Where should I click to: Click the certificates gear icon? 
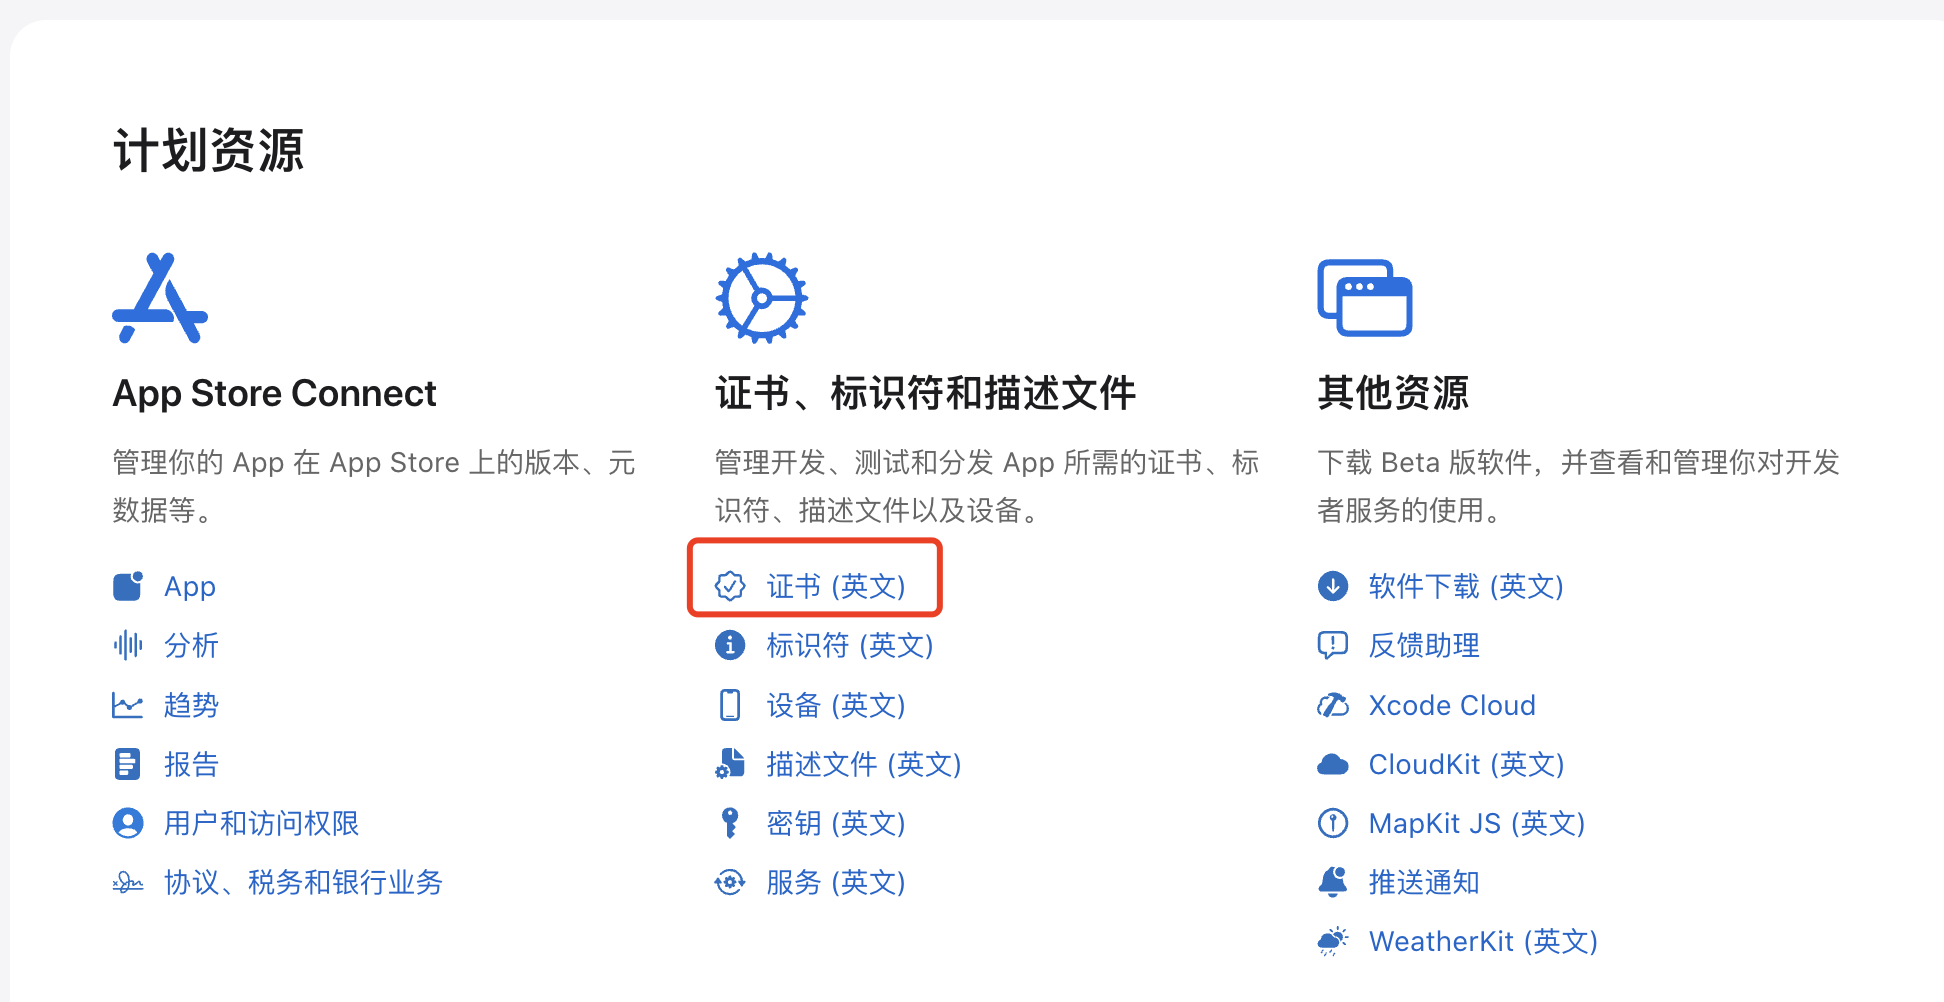[762, 298]
